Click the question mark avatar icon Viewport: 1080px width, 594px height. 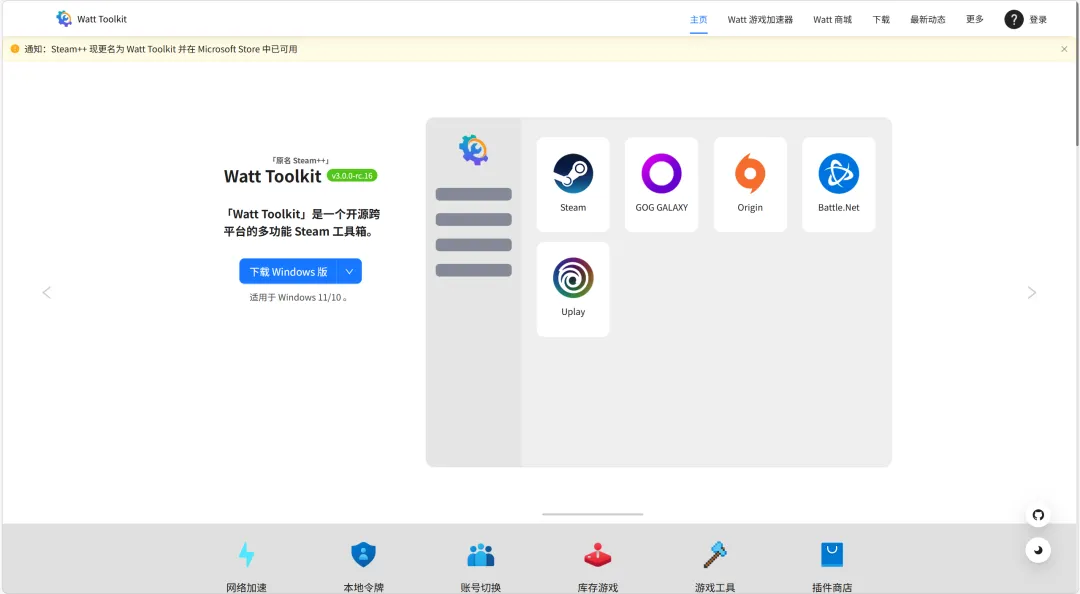1014,19
